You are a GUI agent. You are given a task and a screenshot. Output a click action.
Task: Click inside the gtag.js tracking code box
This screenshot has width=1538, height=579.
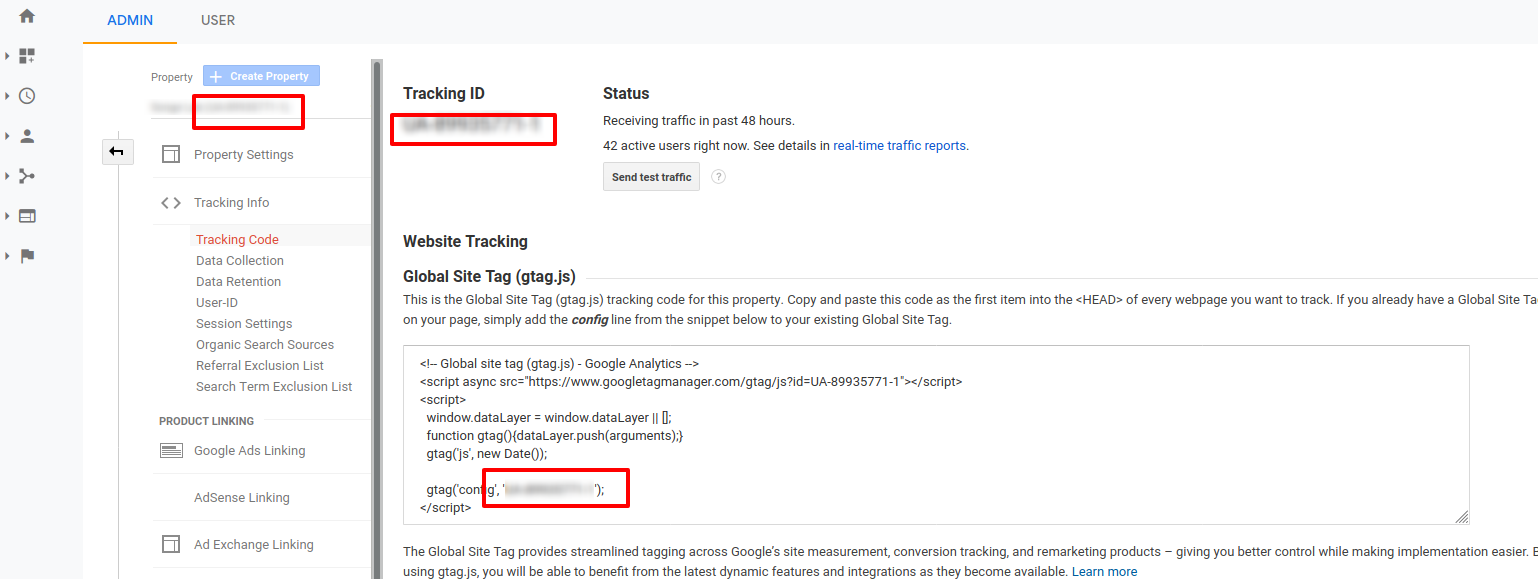[936, 435]
